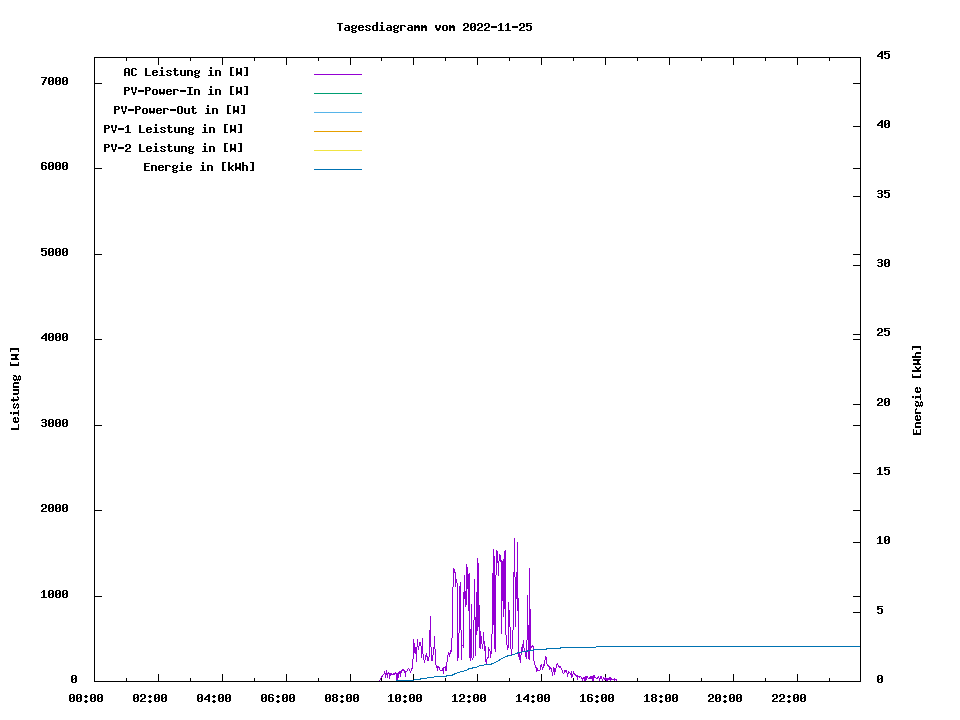Click the 45 tick on energy axis

[883, 56]
